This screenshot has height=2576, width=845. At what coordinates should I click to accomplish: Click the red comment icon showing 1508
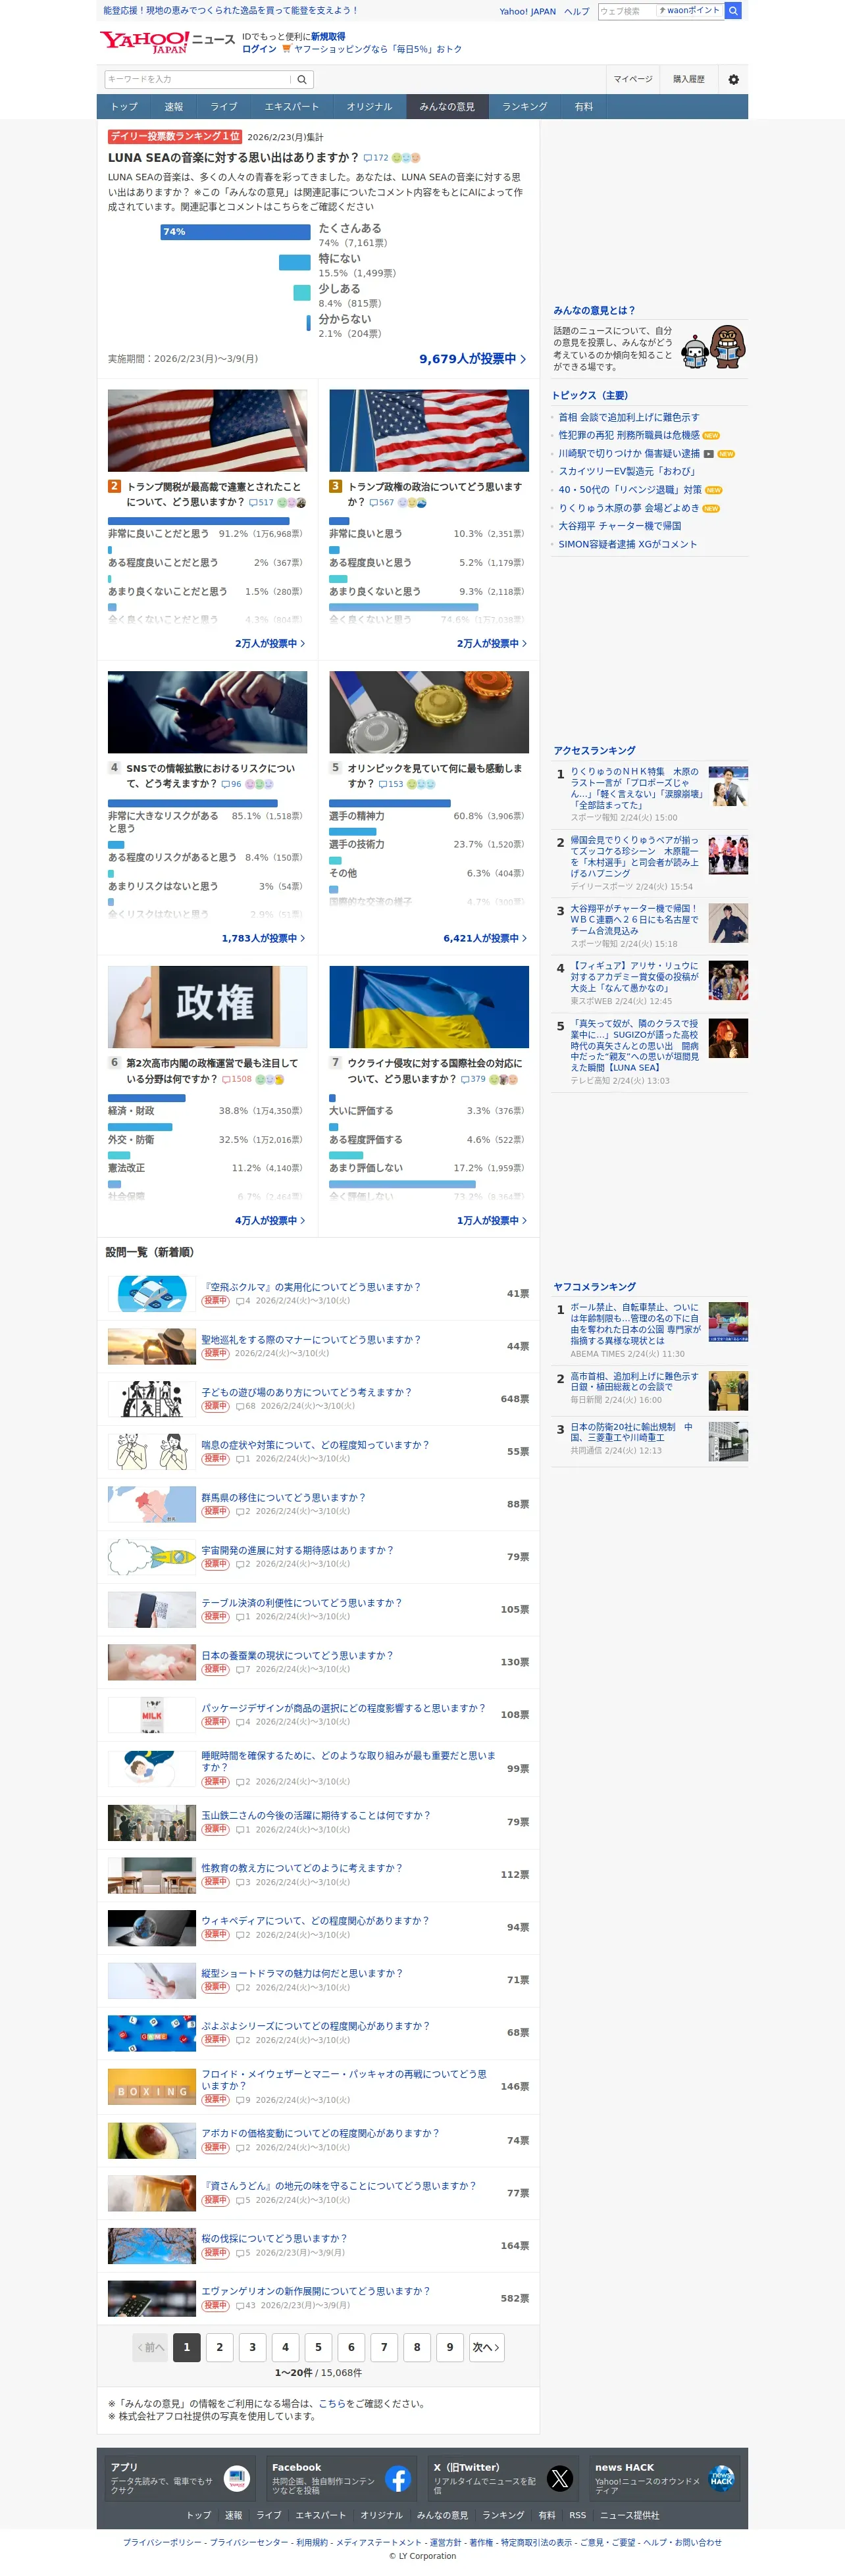[237, 1079]
